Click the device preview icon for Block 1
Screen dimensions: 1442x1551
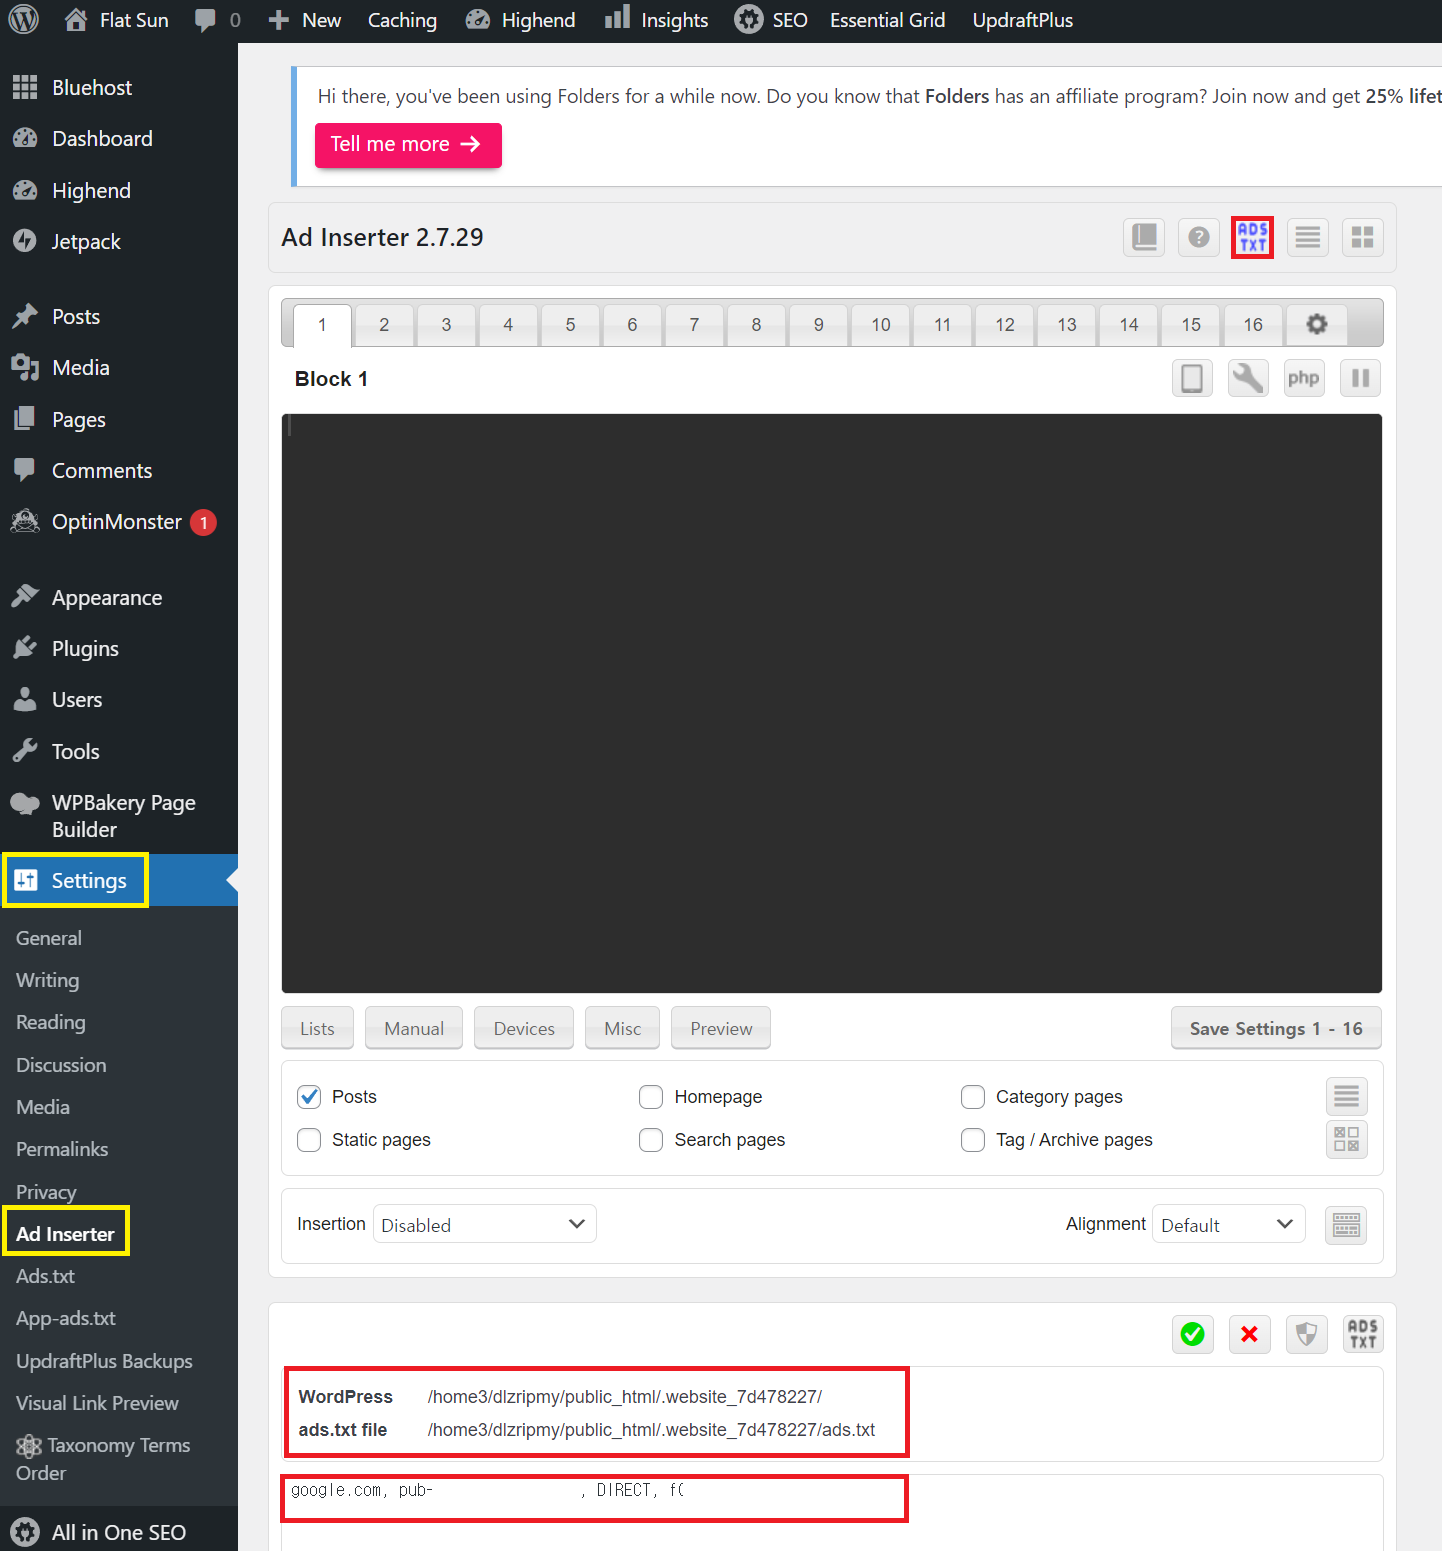tap(1192, 378)
